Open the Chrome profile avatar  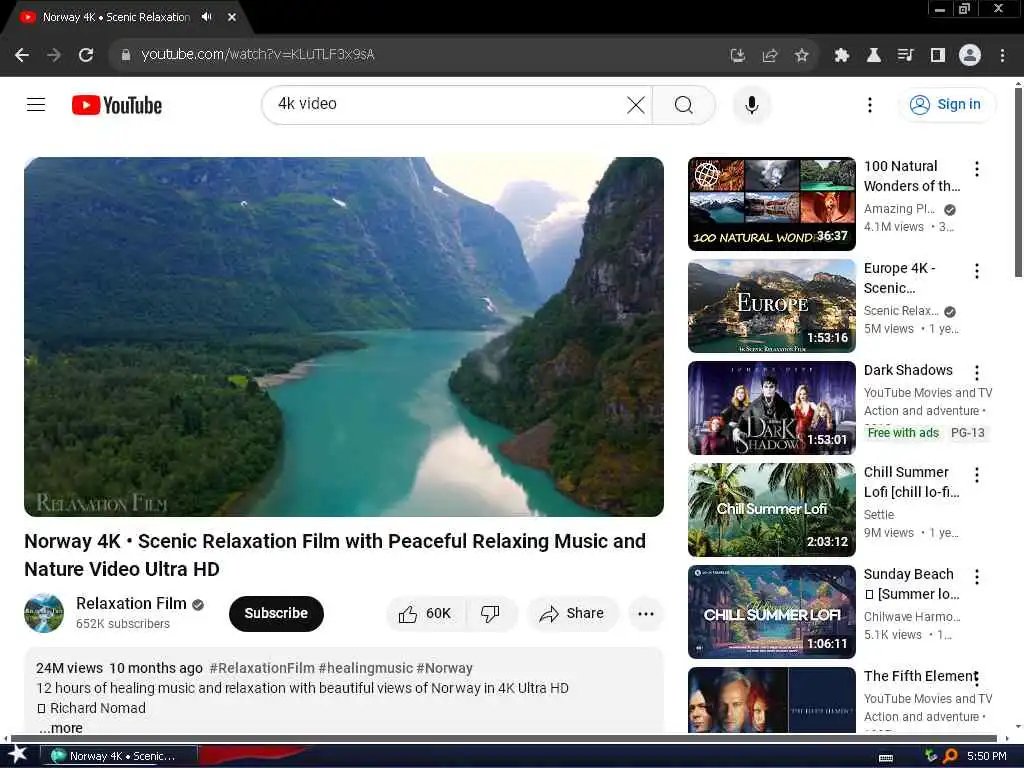click(970, 55)
